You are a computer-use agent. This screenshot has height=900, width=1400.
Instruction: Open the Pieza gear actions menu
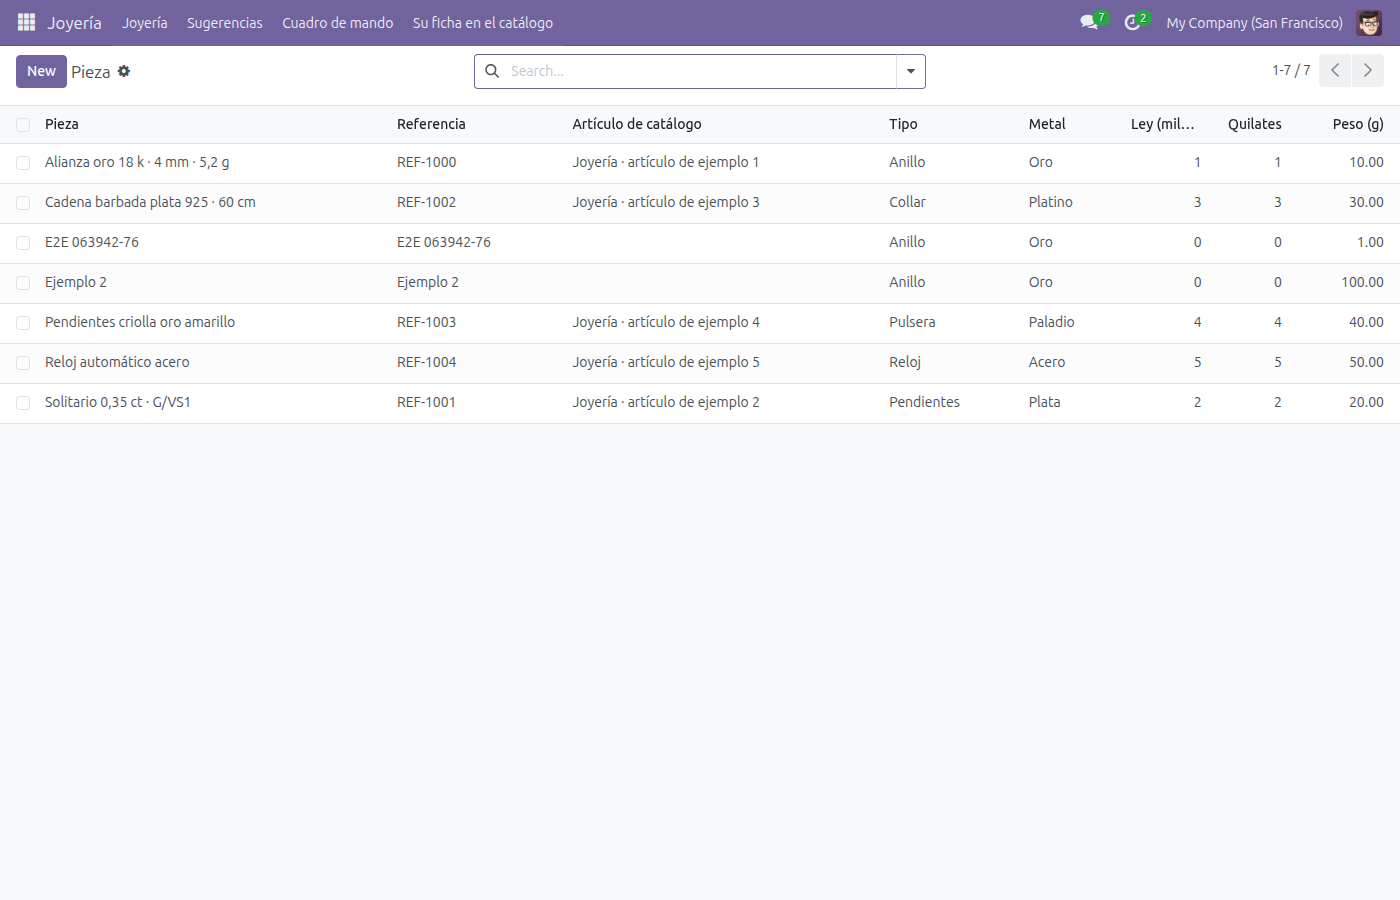124,71
